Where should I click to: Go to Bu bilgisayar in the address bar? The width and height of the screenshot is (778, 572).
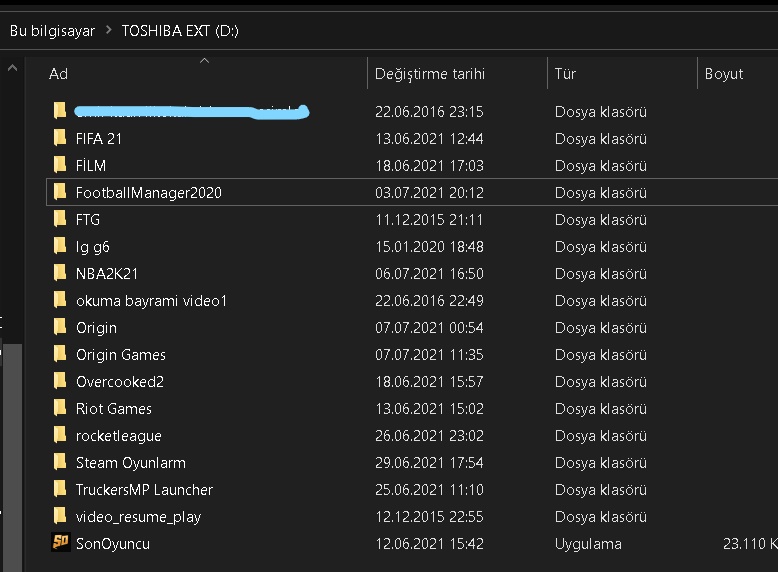point(52,31)
